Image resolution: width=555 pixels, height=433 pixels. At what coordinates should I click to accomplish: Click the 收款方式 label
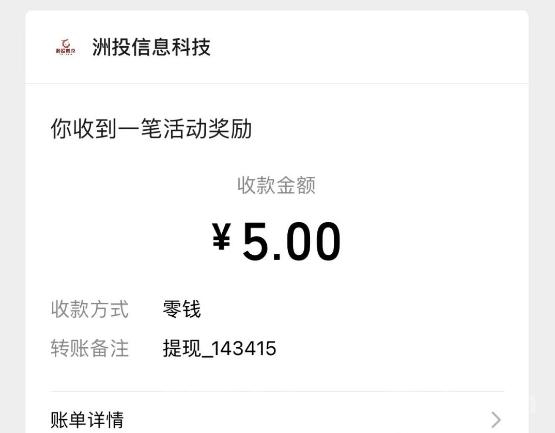tap(90, 309)
